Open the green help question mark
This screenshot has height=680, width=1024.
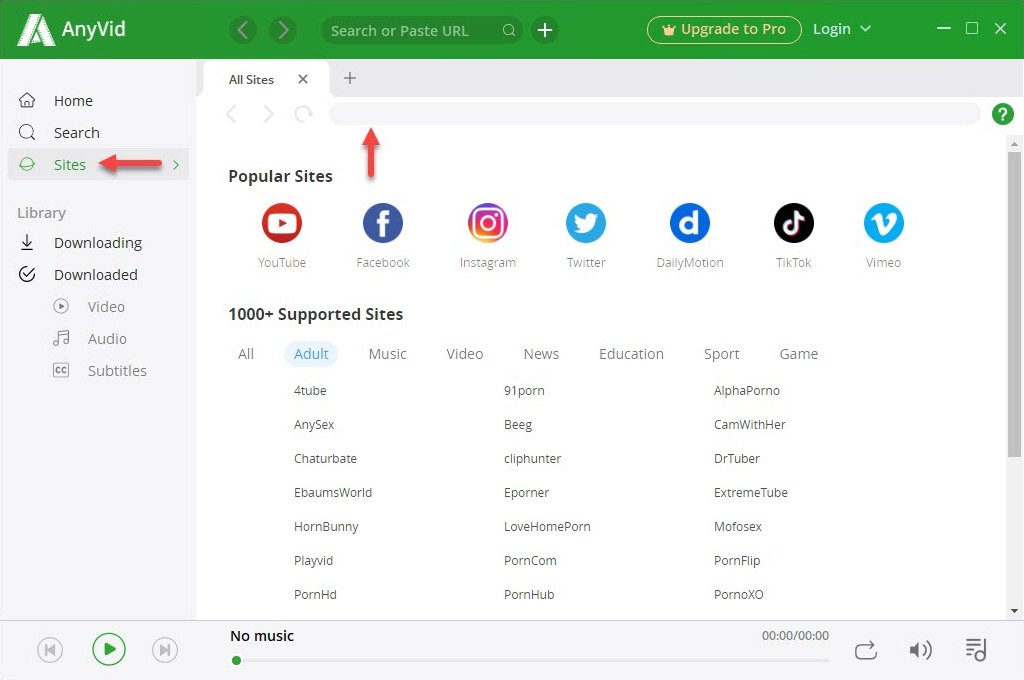pos(1002,114)
